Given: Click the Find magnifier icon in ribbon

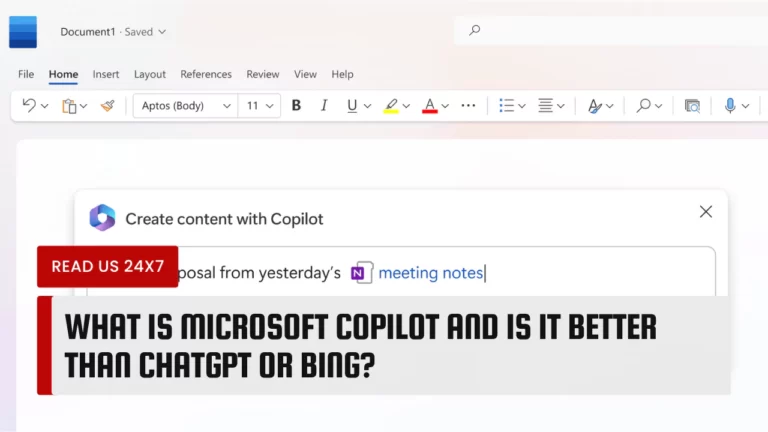Looking at the screenshot, I should [x=643, y=105].
